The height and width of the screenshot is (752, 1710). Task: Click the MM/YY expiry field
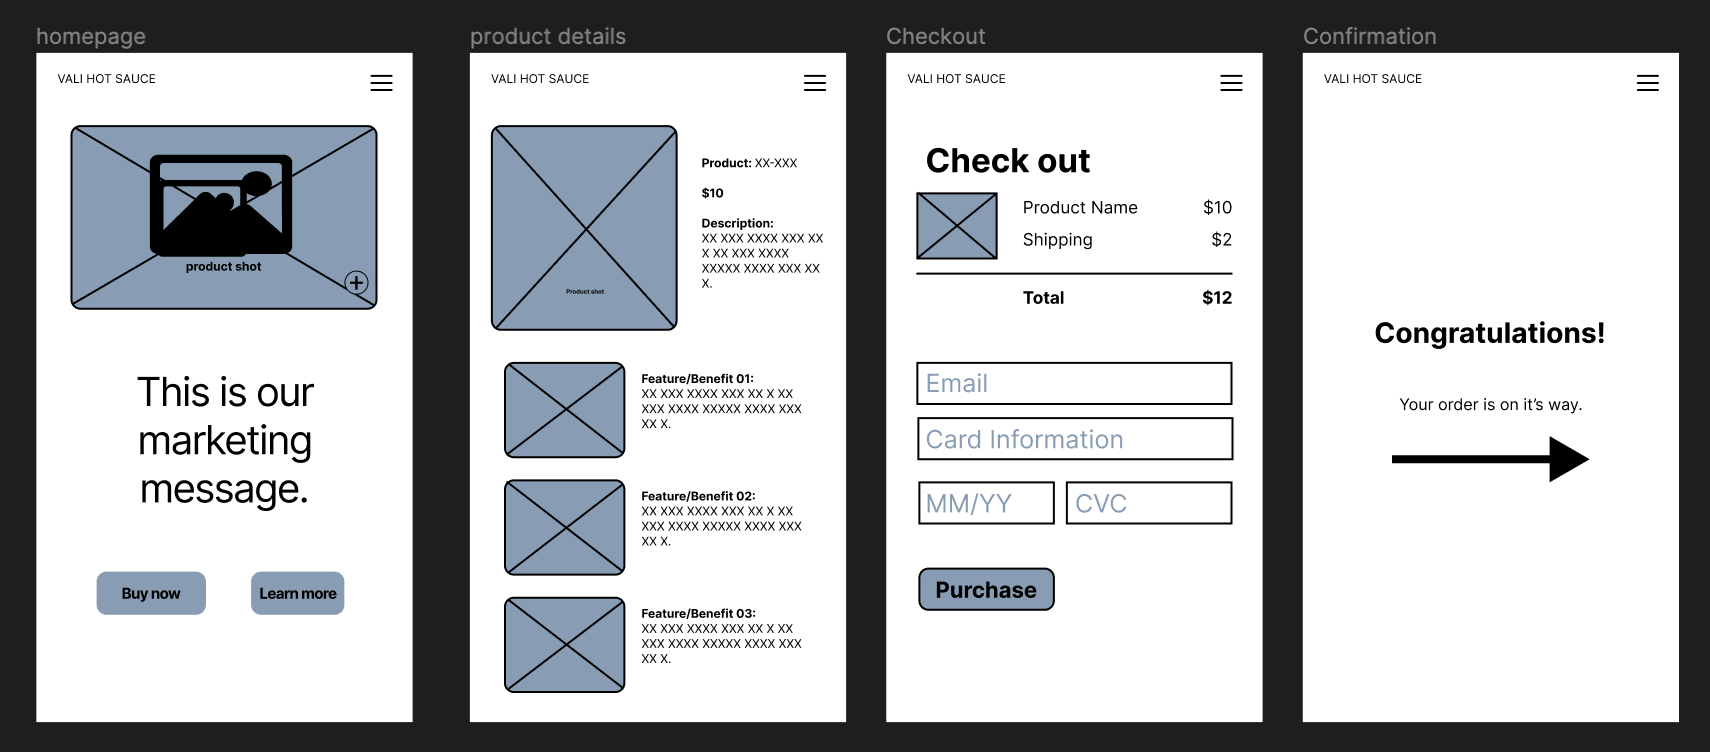(986, 503)
